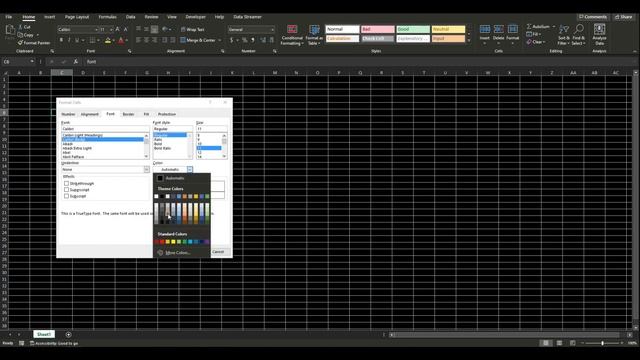Click the Percent Style icon
The height and width of the screenshot is (360, 640).
pos(244,40)
